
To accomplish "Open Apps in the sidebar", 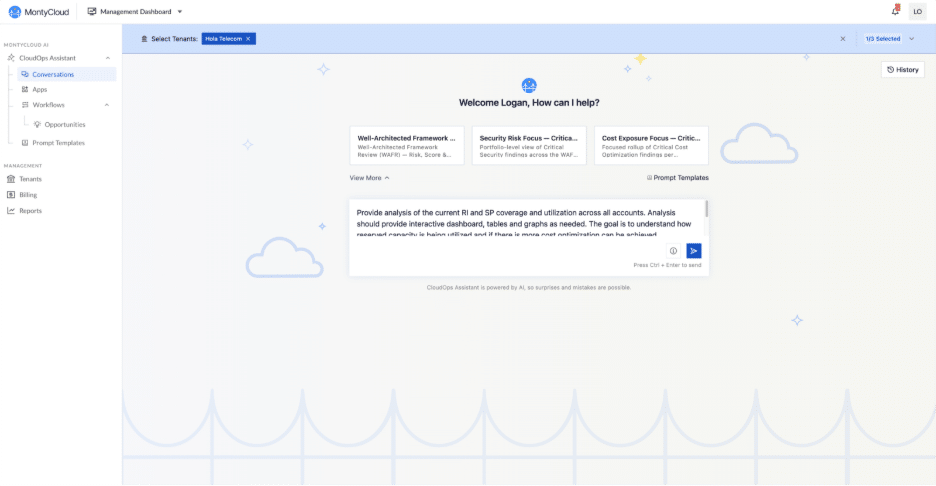I will 40,90.
